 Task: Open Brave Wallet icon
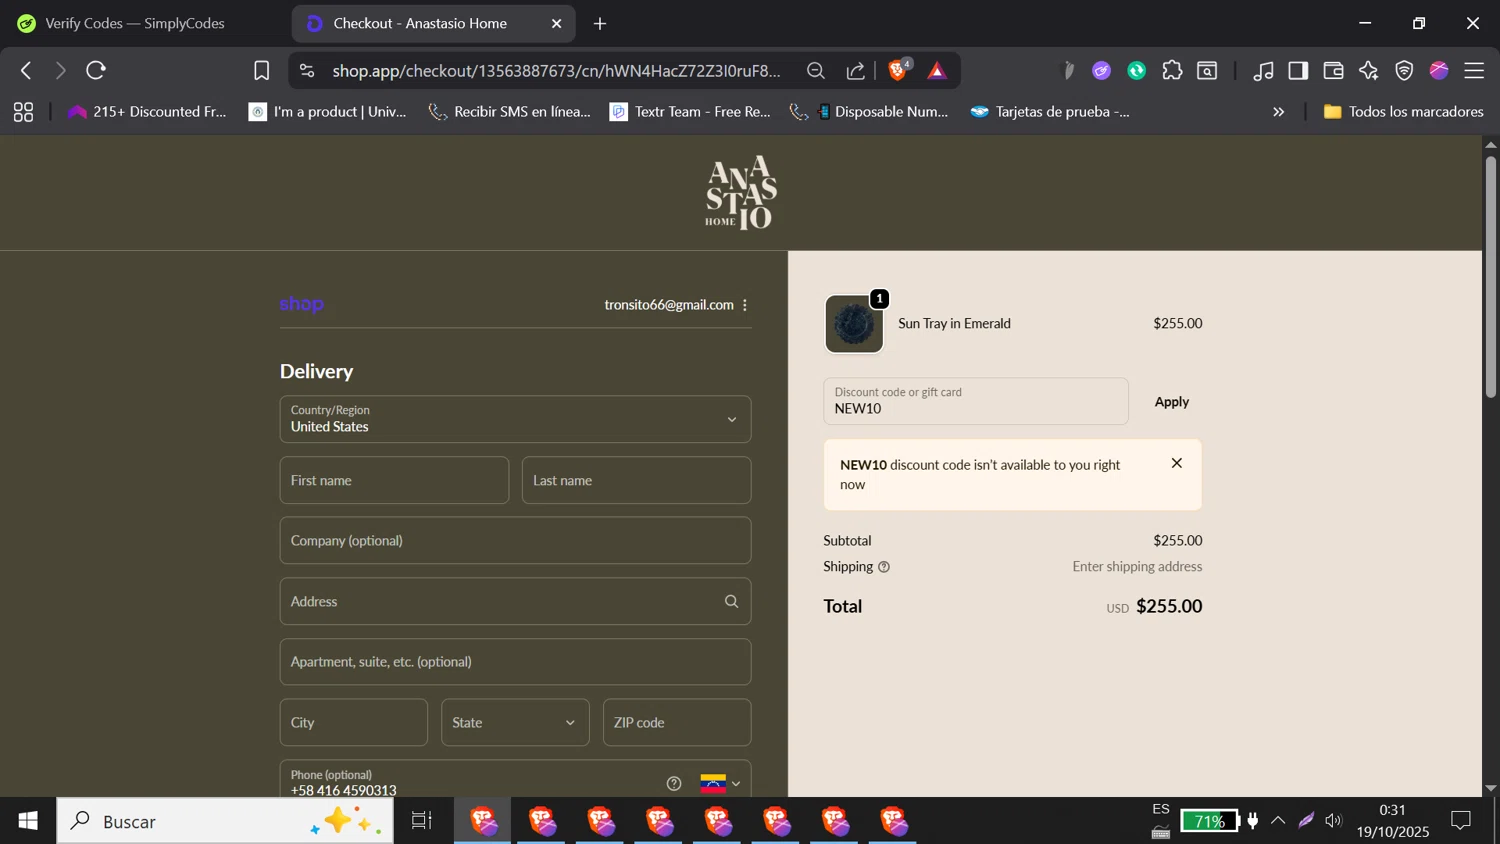click(1333, 70)
